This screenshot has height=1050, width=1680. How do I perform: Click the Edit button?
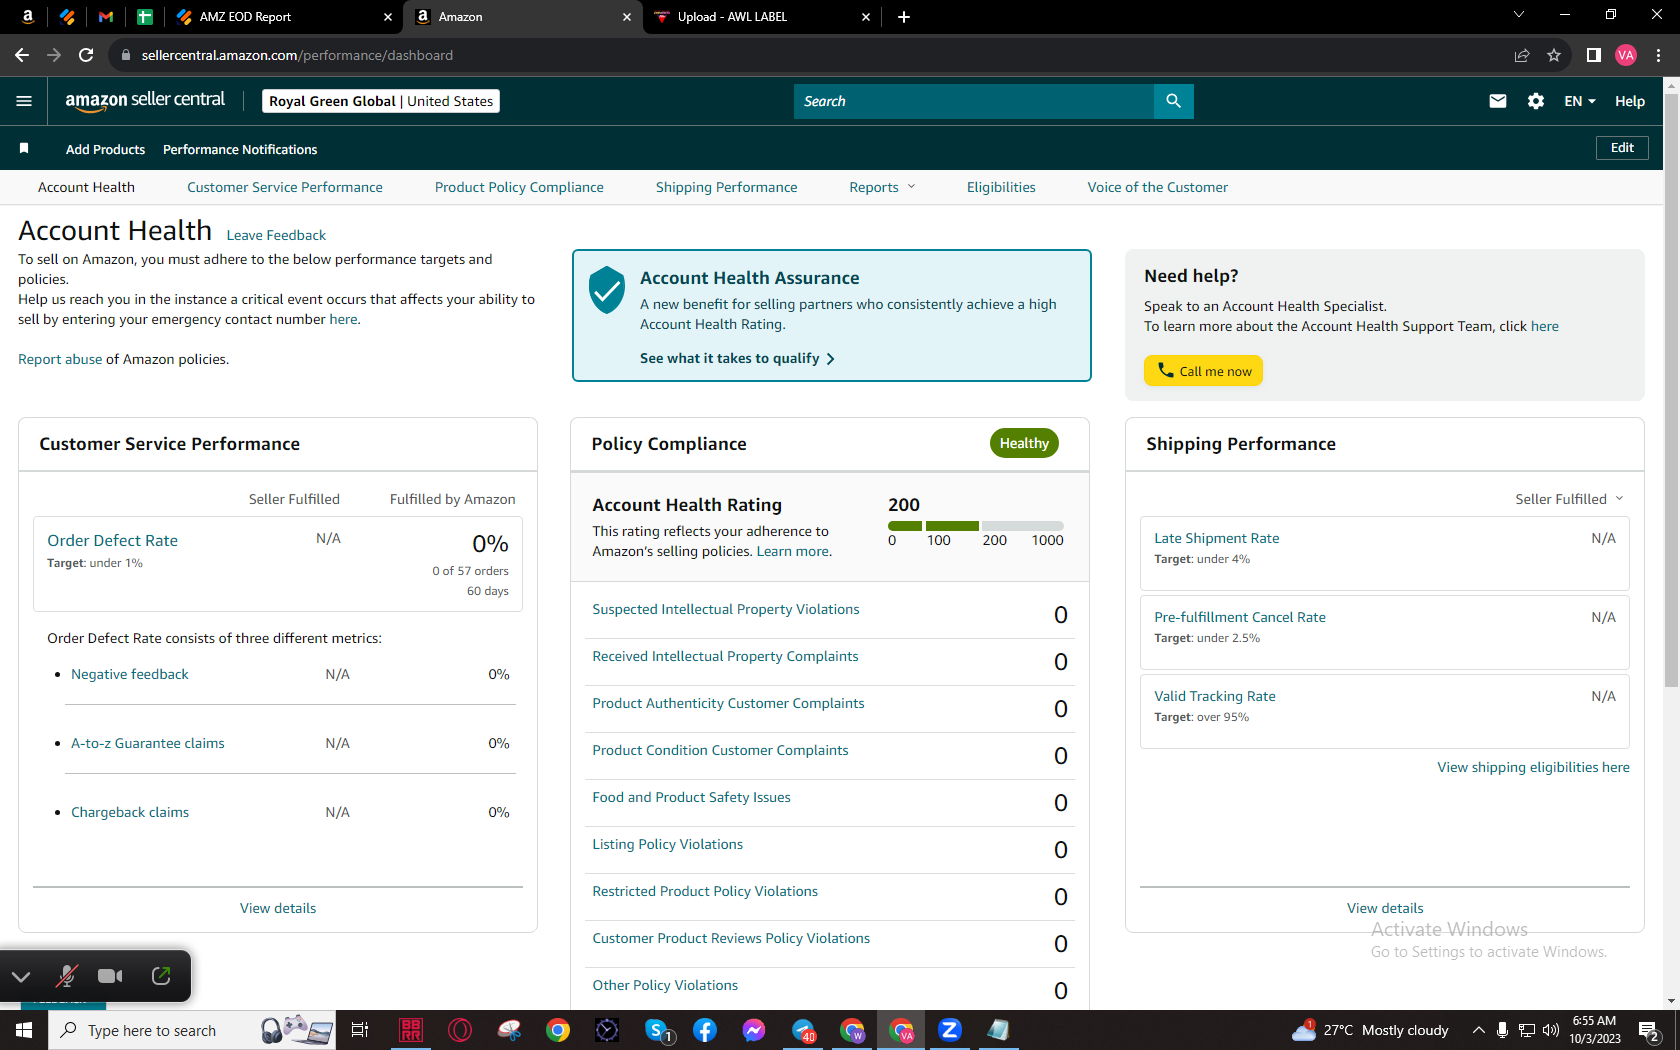(1622, 148)
